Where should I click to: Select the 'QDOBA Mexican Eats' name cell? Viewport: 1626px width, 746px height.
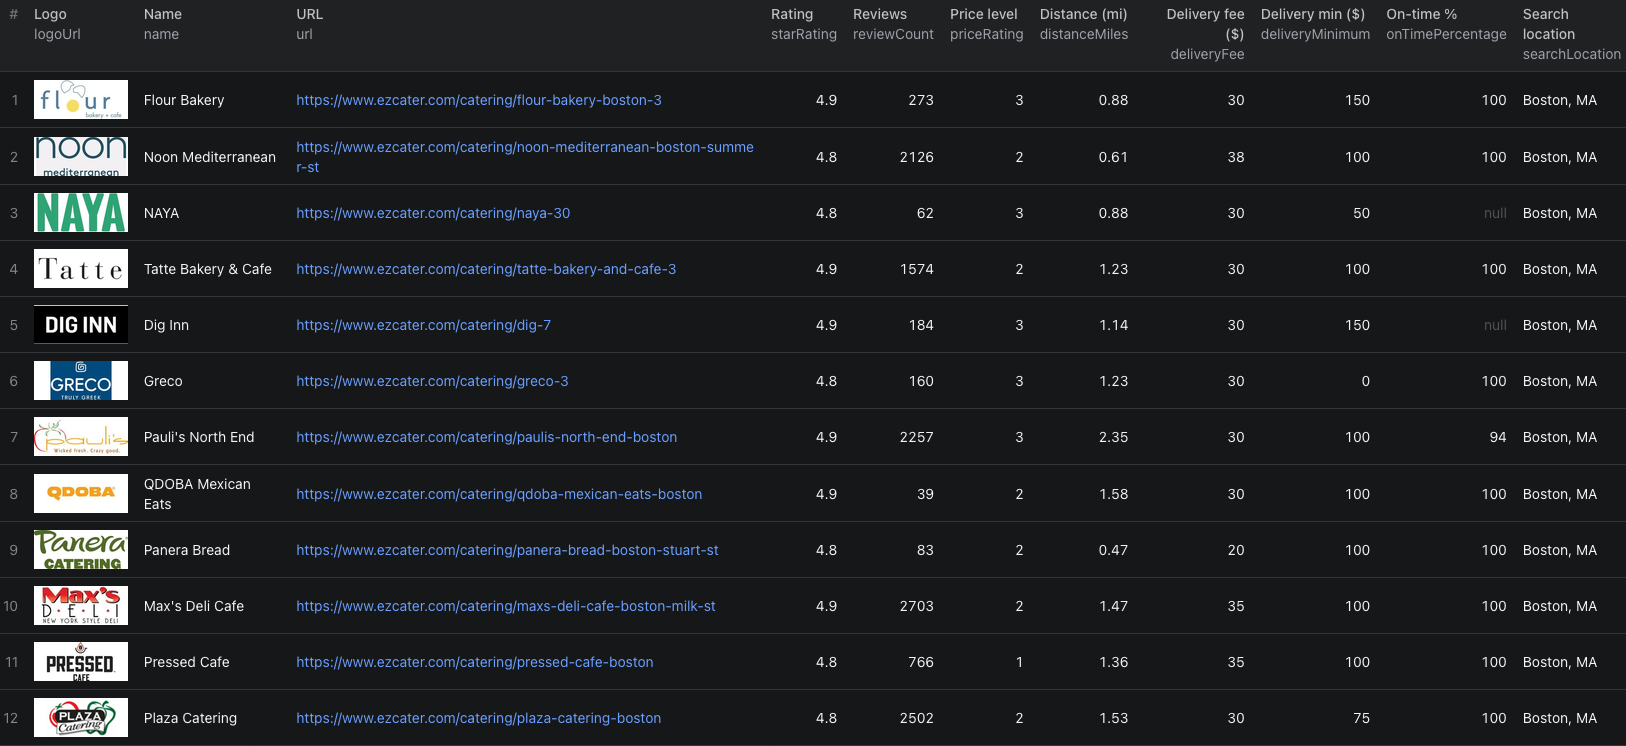pos(197,494)
